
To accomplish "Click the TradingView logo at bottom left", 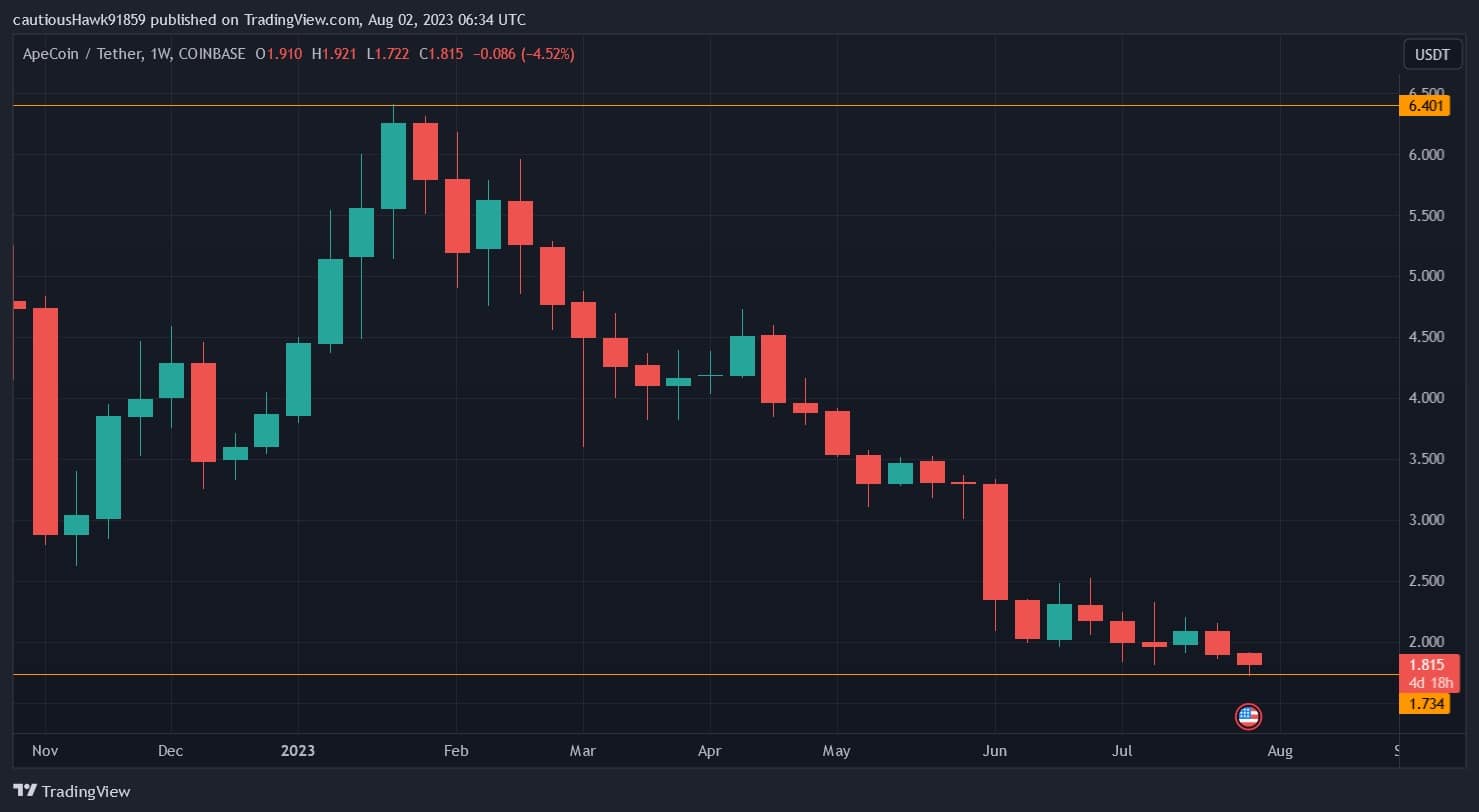I will pos(72,791).
